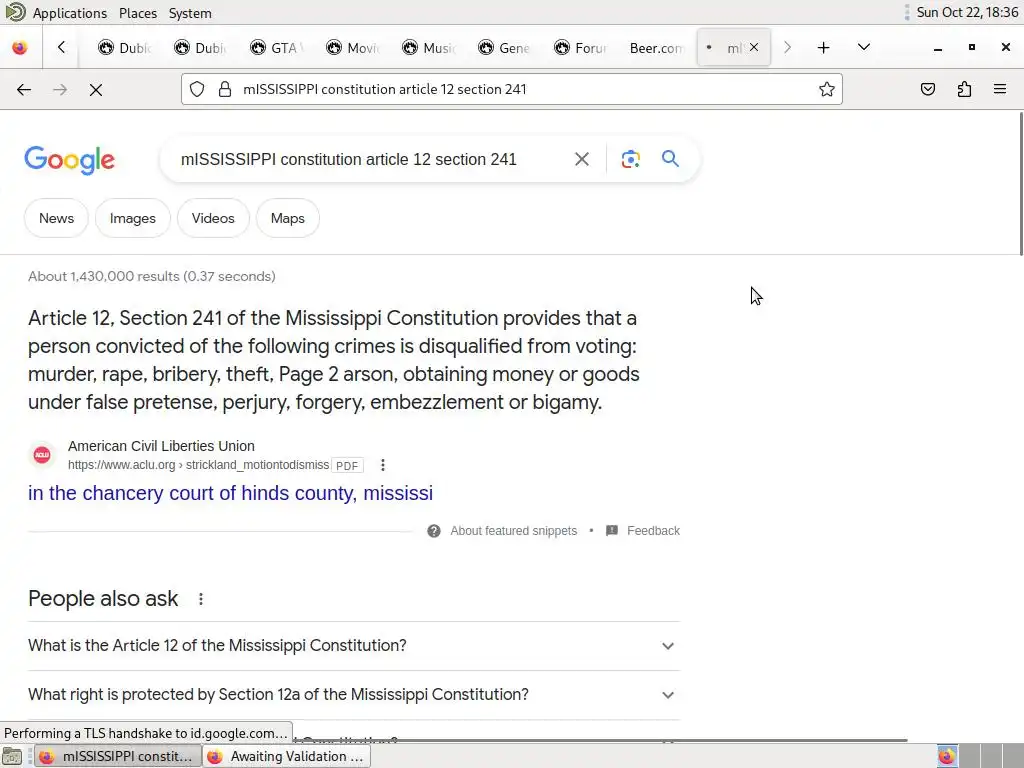Switch to the Forum tab
This screenshot has height=768, width=1024.
(580, 48)
